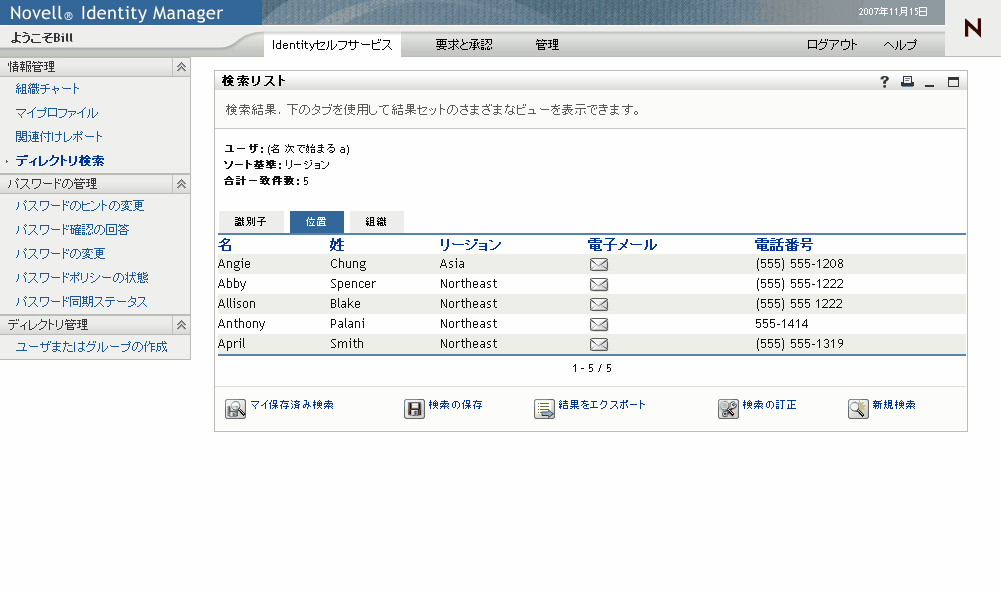Open the 要求と承認 tab

click(x=464, y=45)
